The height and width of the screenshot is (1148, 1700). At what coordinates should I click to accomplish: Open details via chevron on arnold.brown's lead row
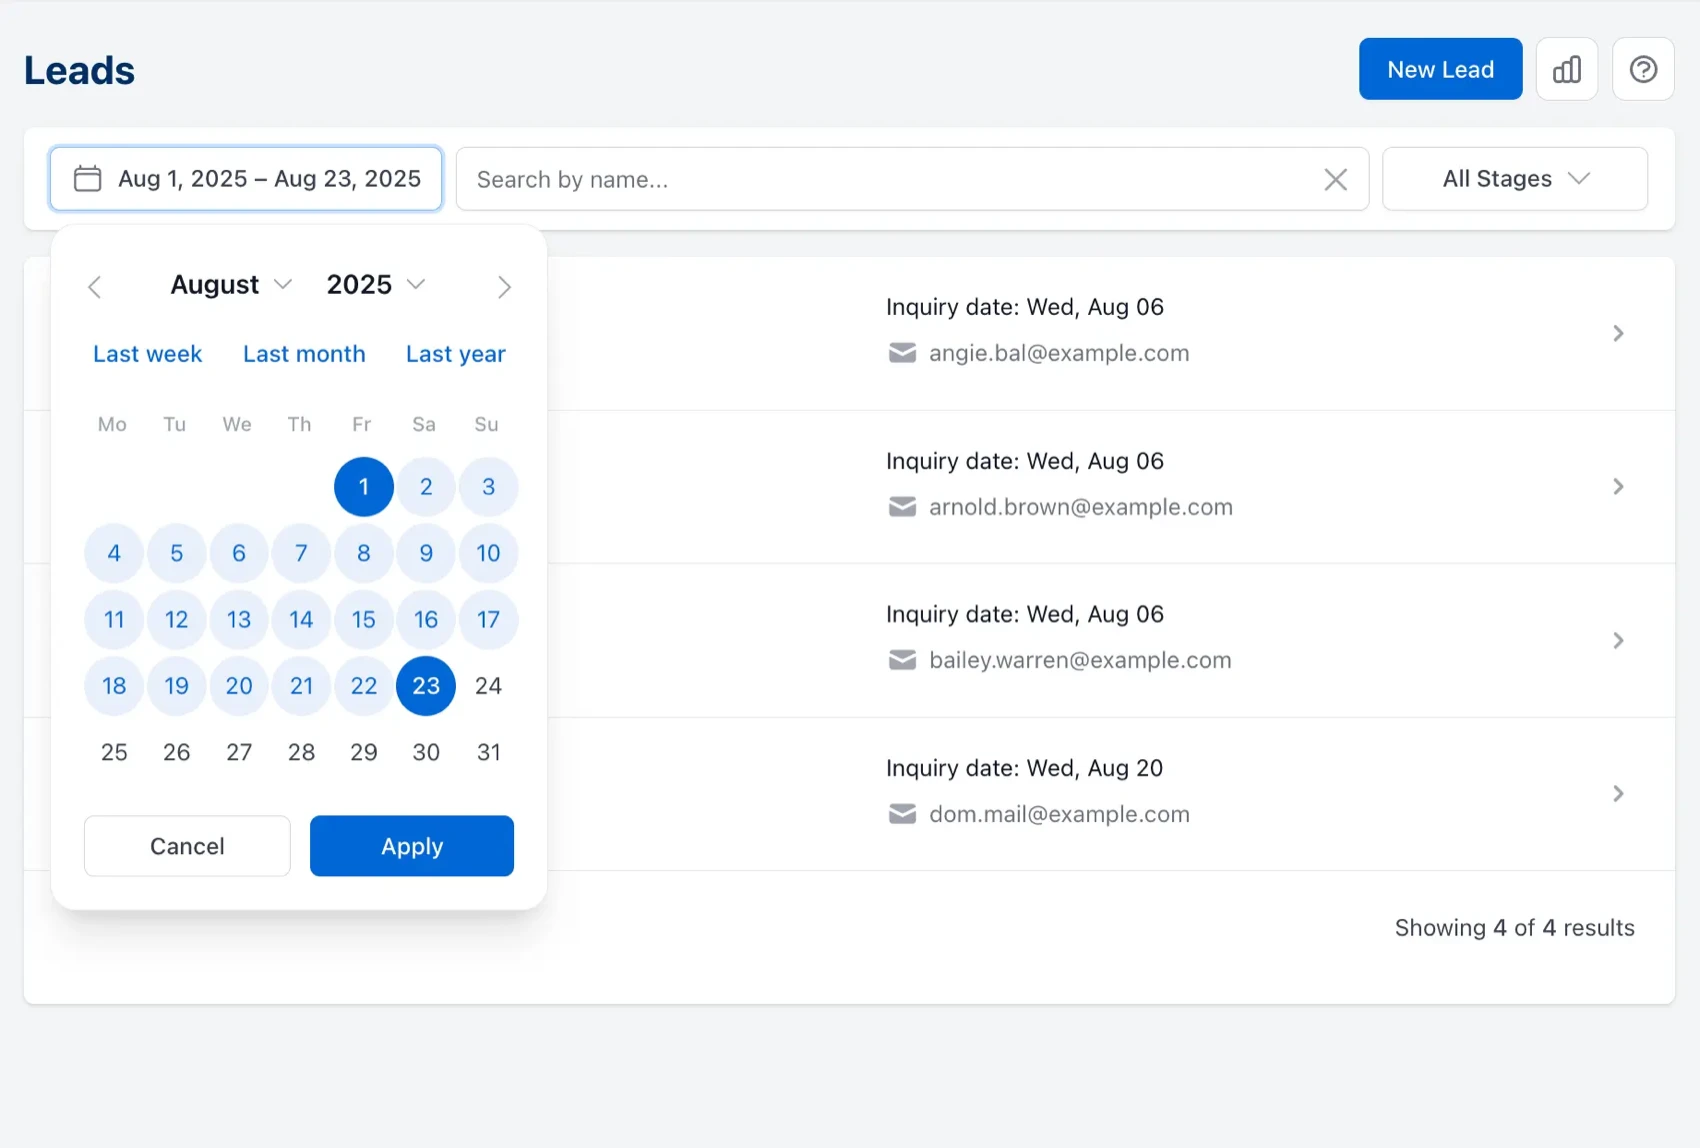click(x=1618, y=487)
